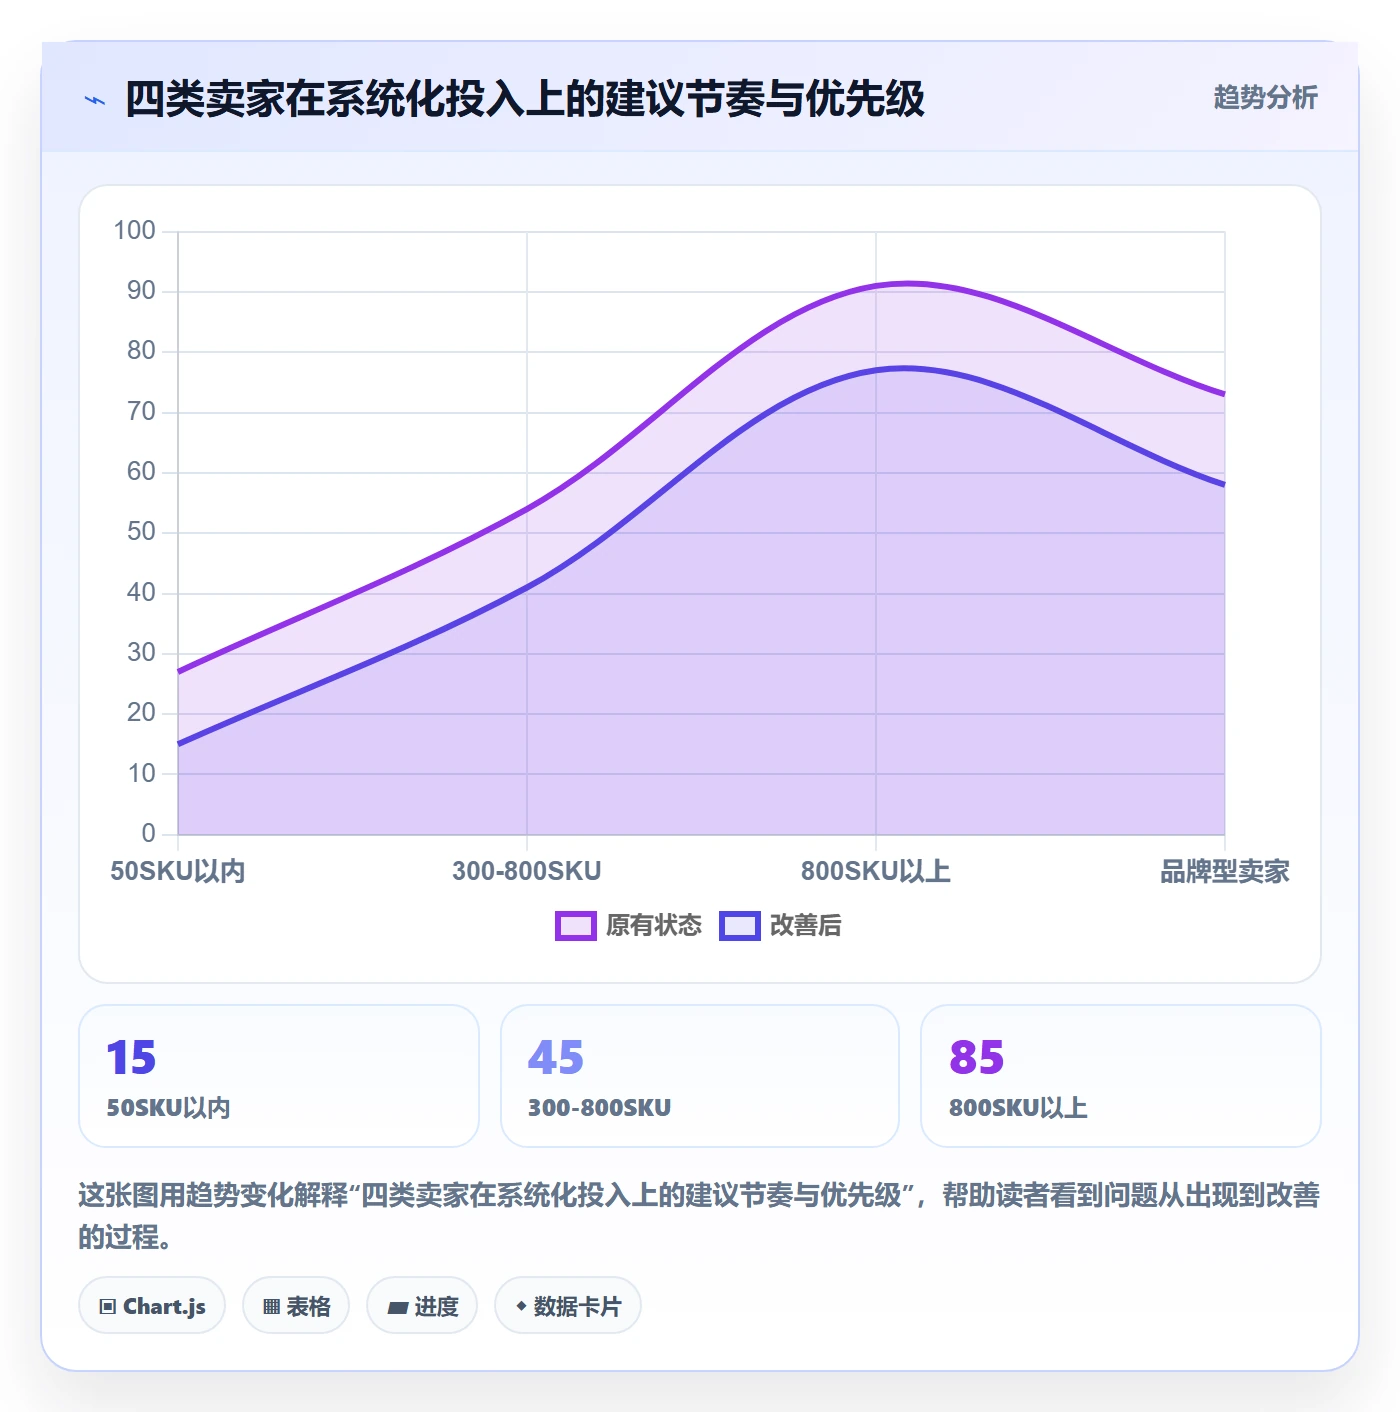The height and width of the screenshot is (1412, 1400).
Task: Click the 原有状态 legend text
Action: [x=654, y=926]
